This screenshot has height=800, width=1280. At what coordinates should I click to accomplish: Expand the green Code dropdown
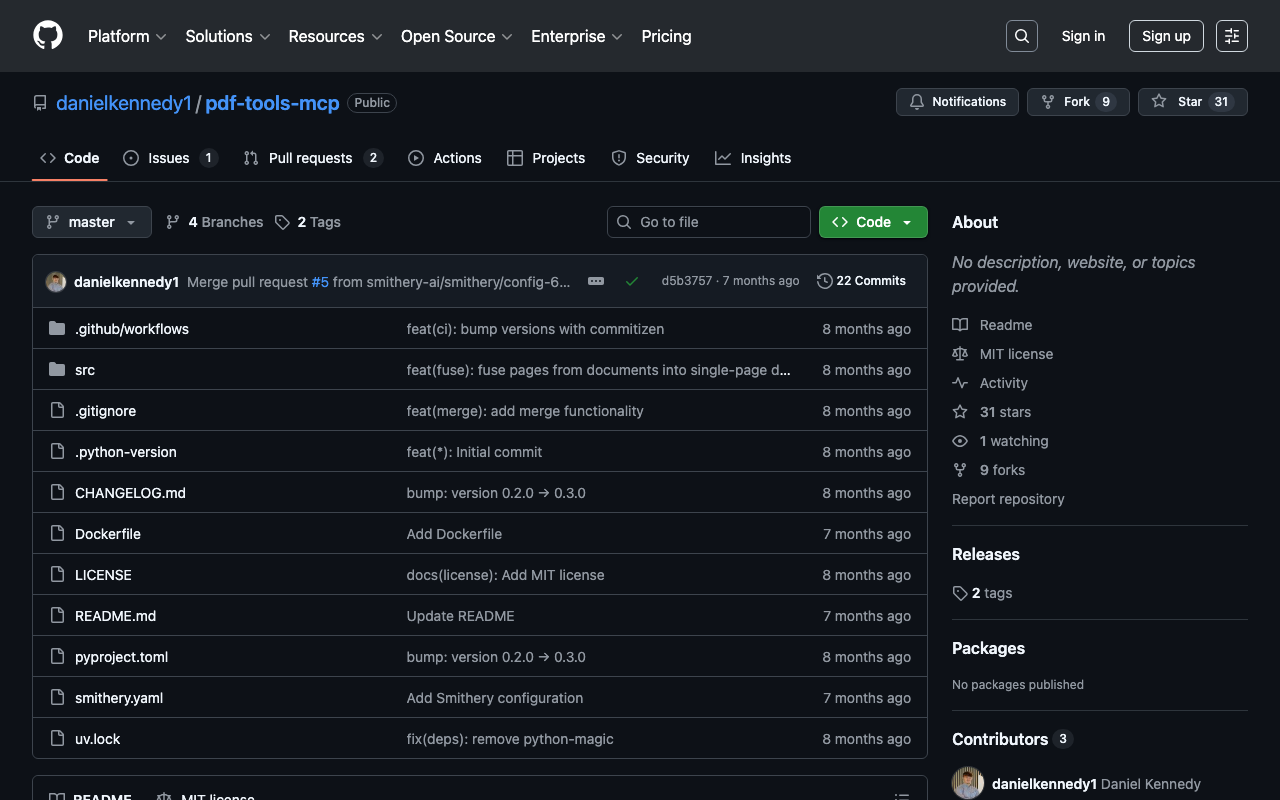873,222
